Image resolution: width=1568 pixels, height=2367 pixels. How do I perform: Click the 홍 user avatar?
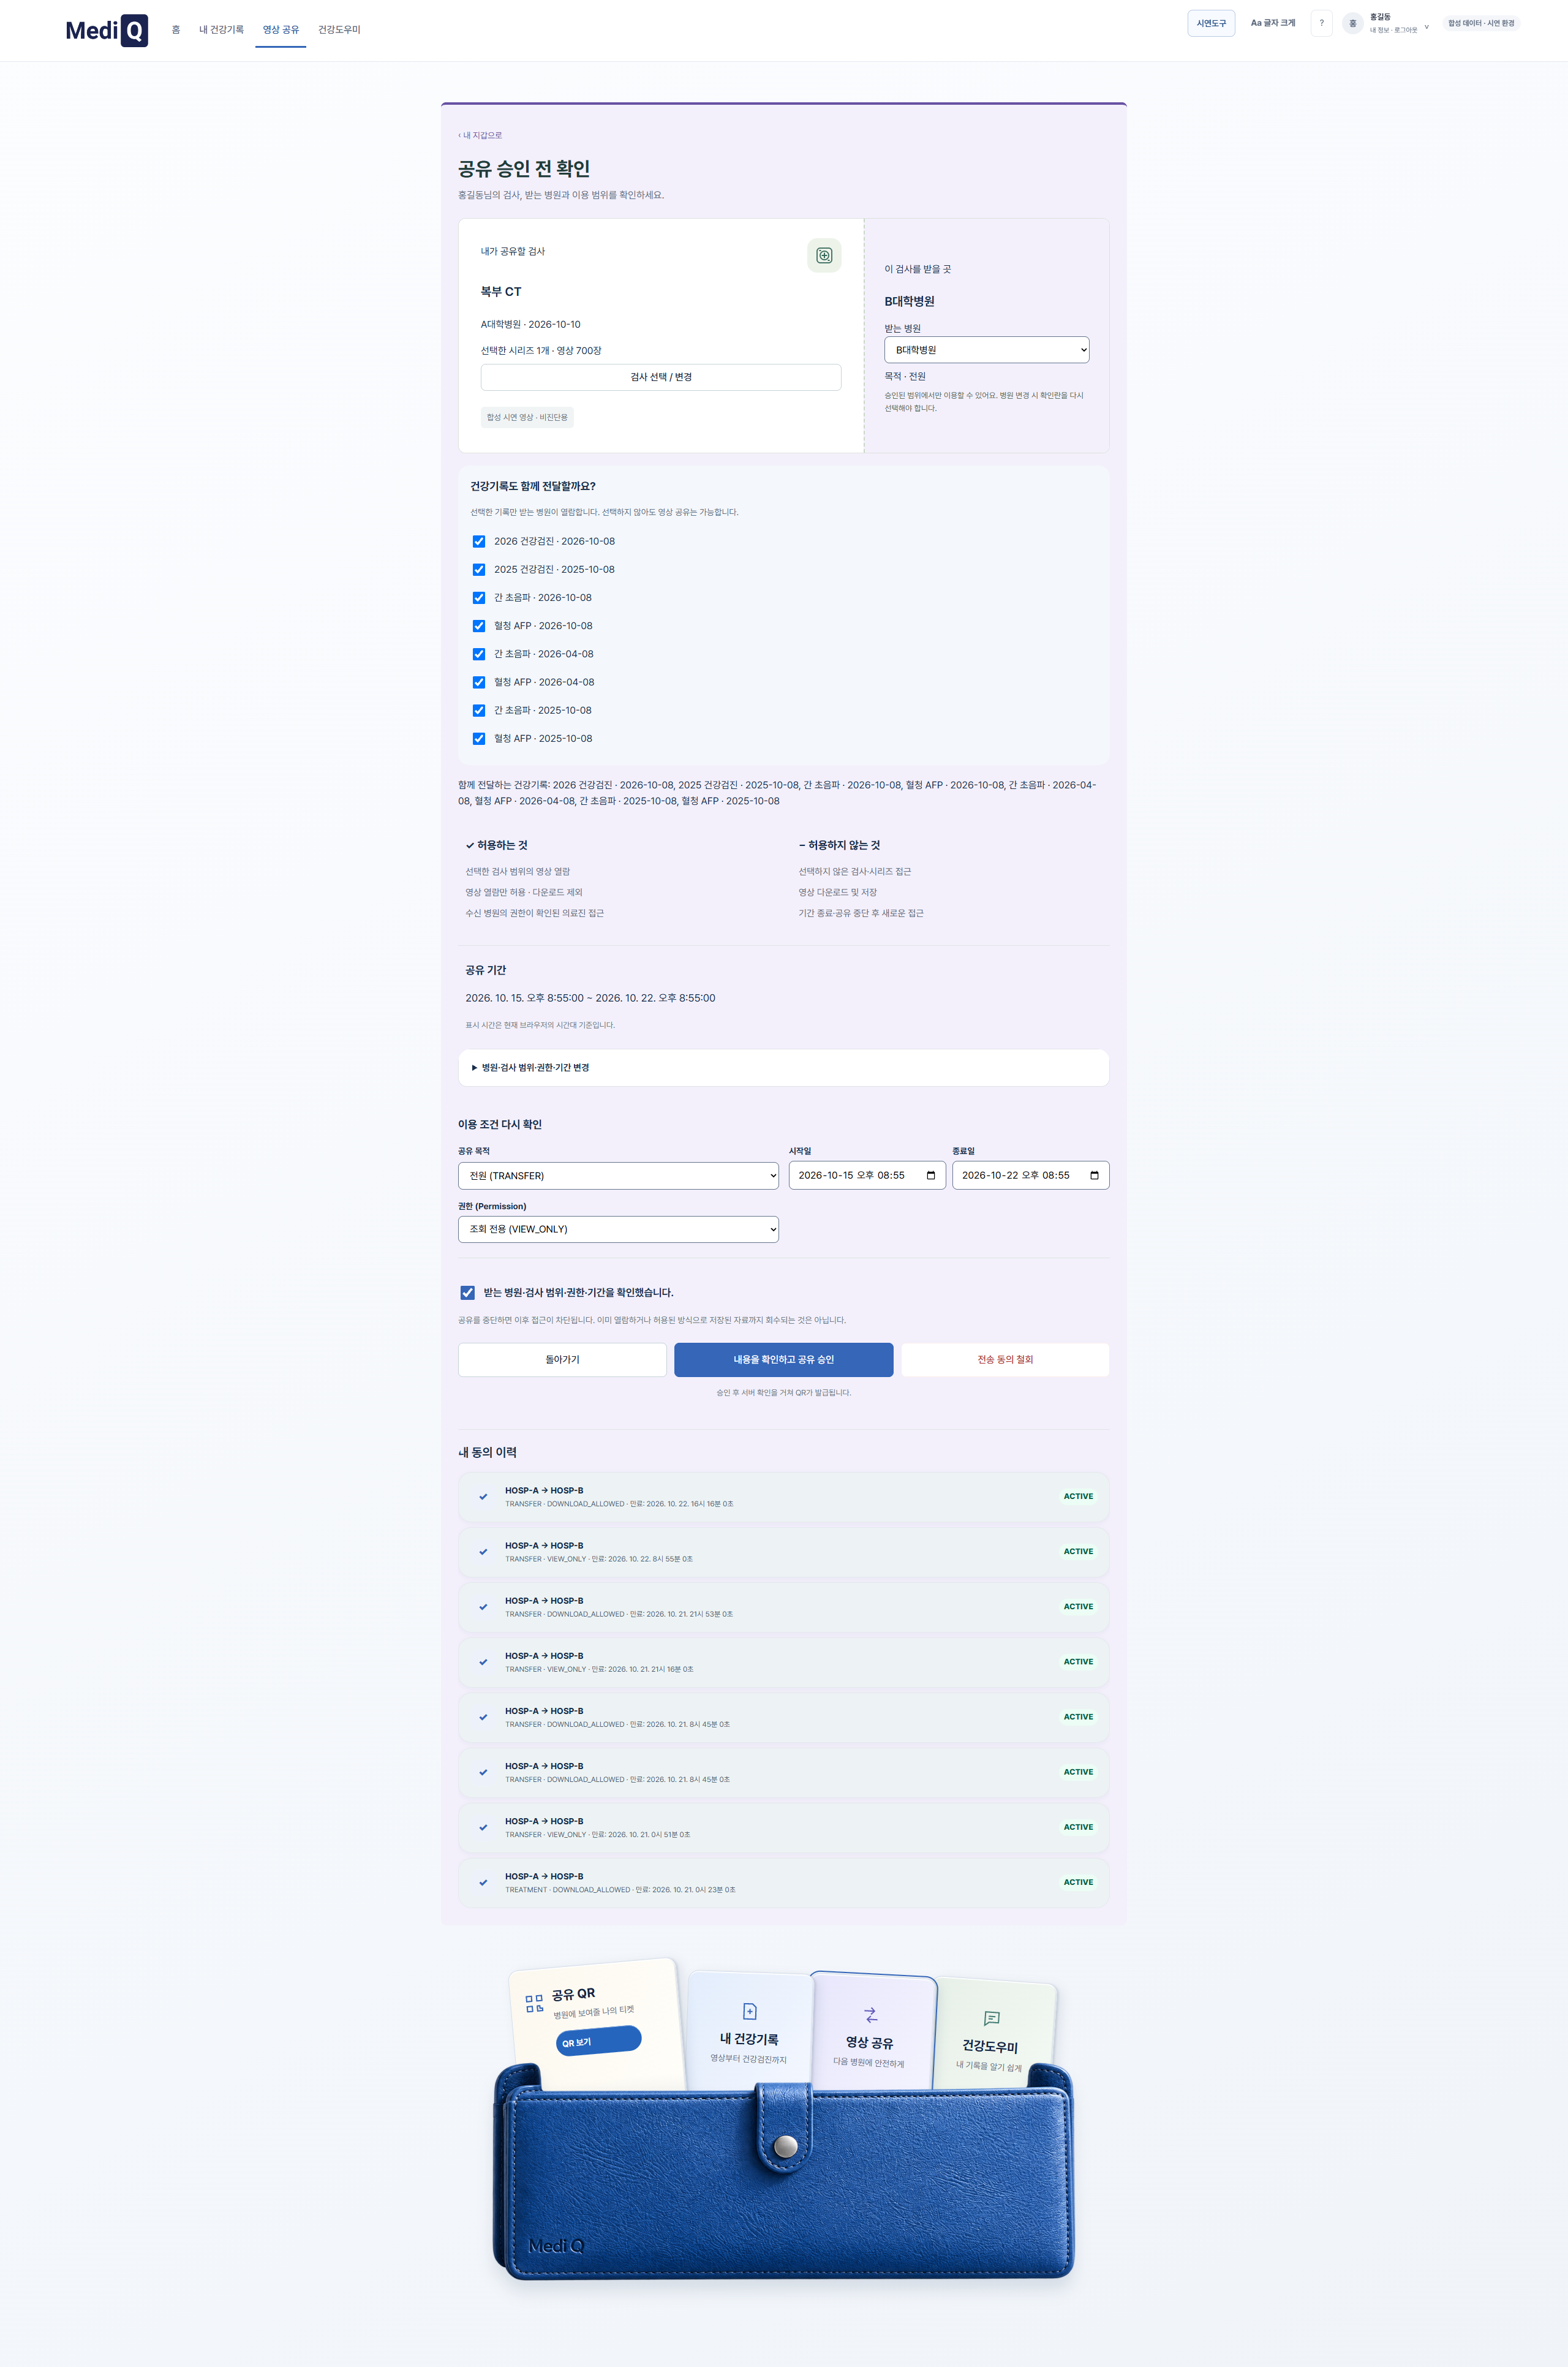[1353, 23]
